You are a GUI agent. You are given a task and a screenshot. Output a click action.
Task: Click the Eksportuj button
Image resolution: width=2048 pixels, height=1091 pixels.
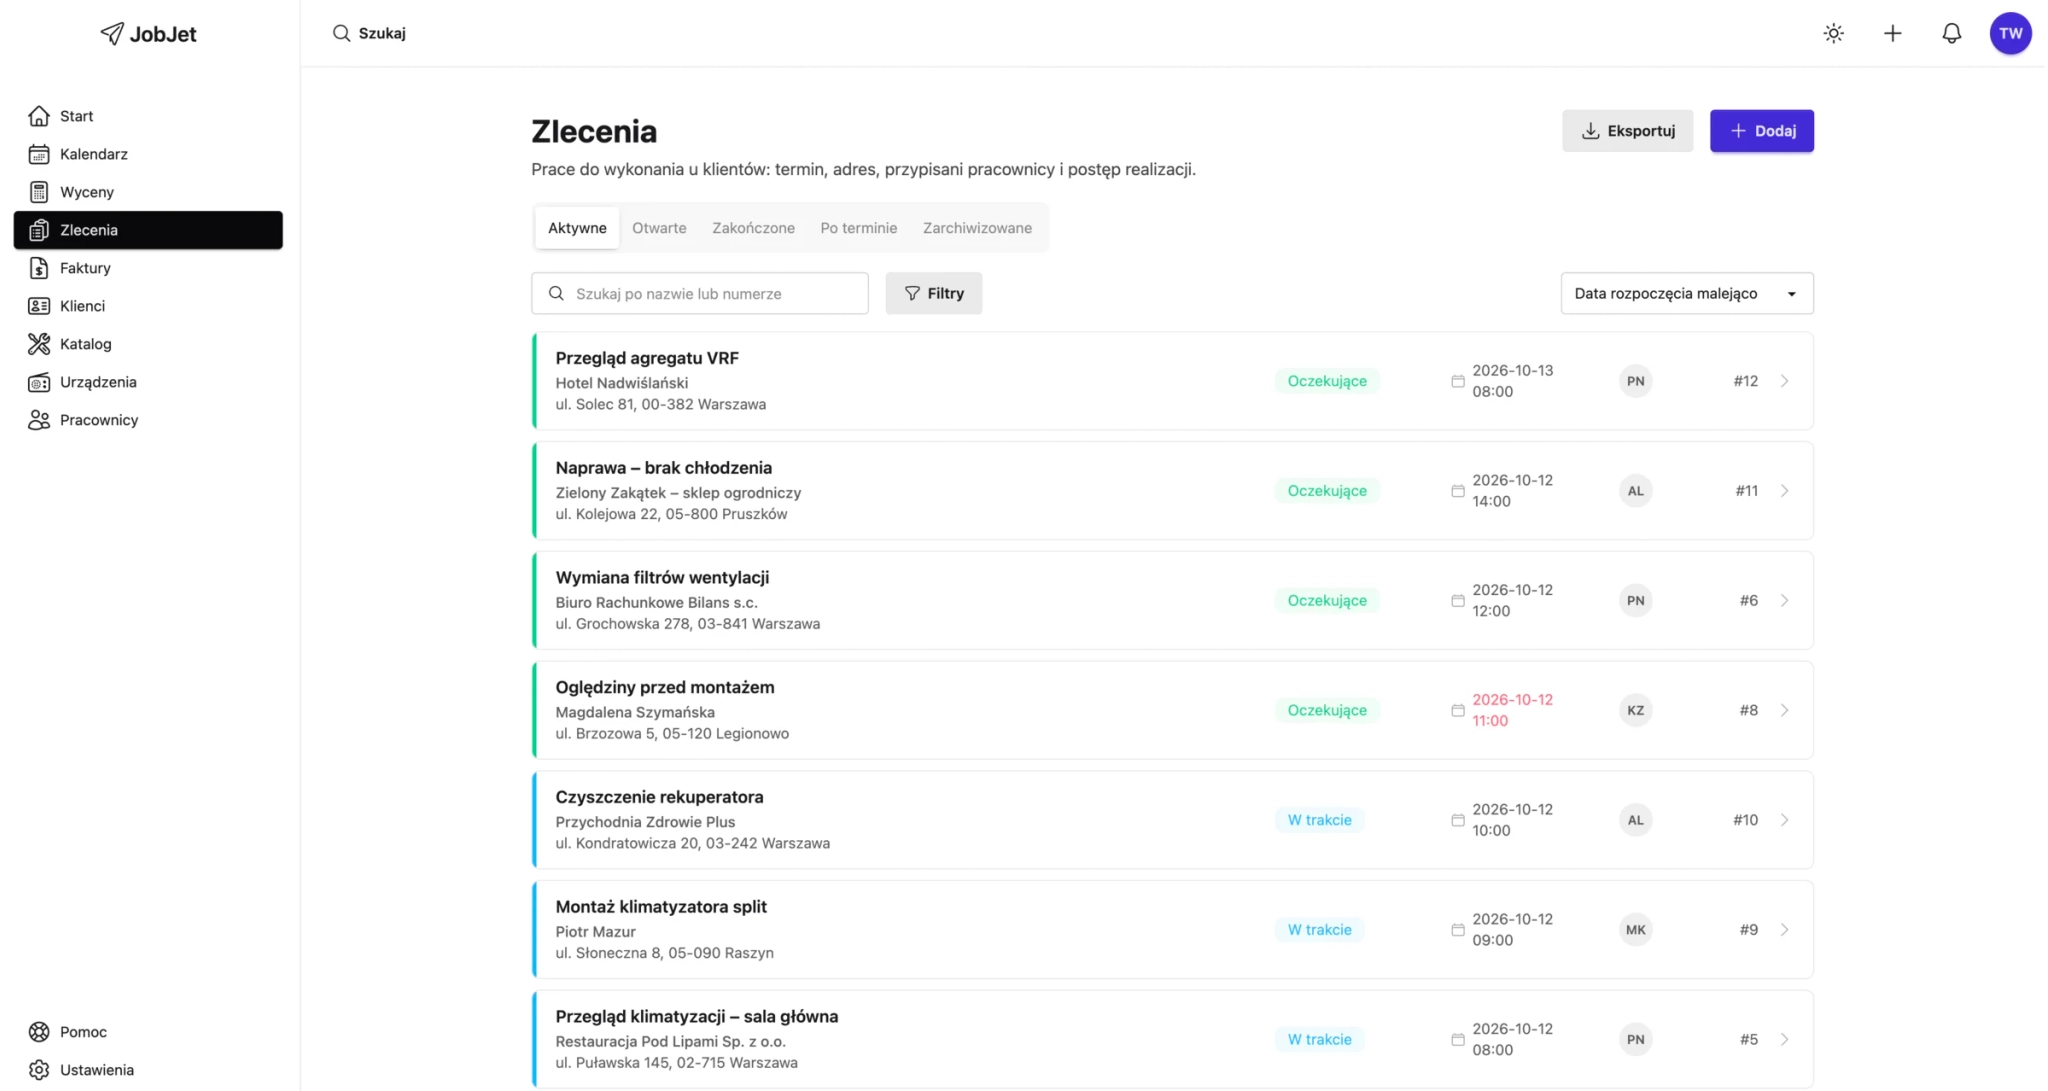click(1627, 131)
